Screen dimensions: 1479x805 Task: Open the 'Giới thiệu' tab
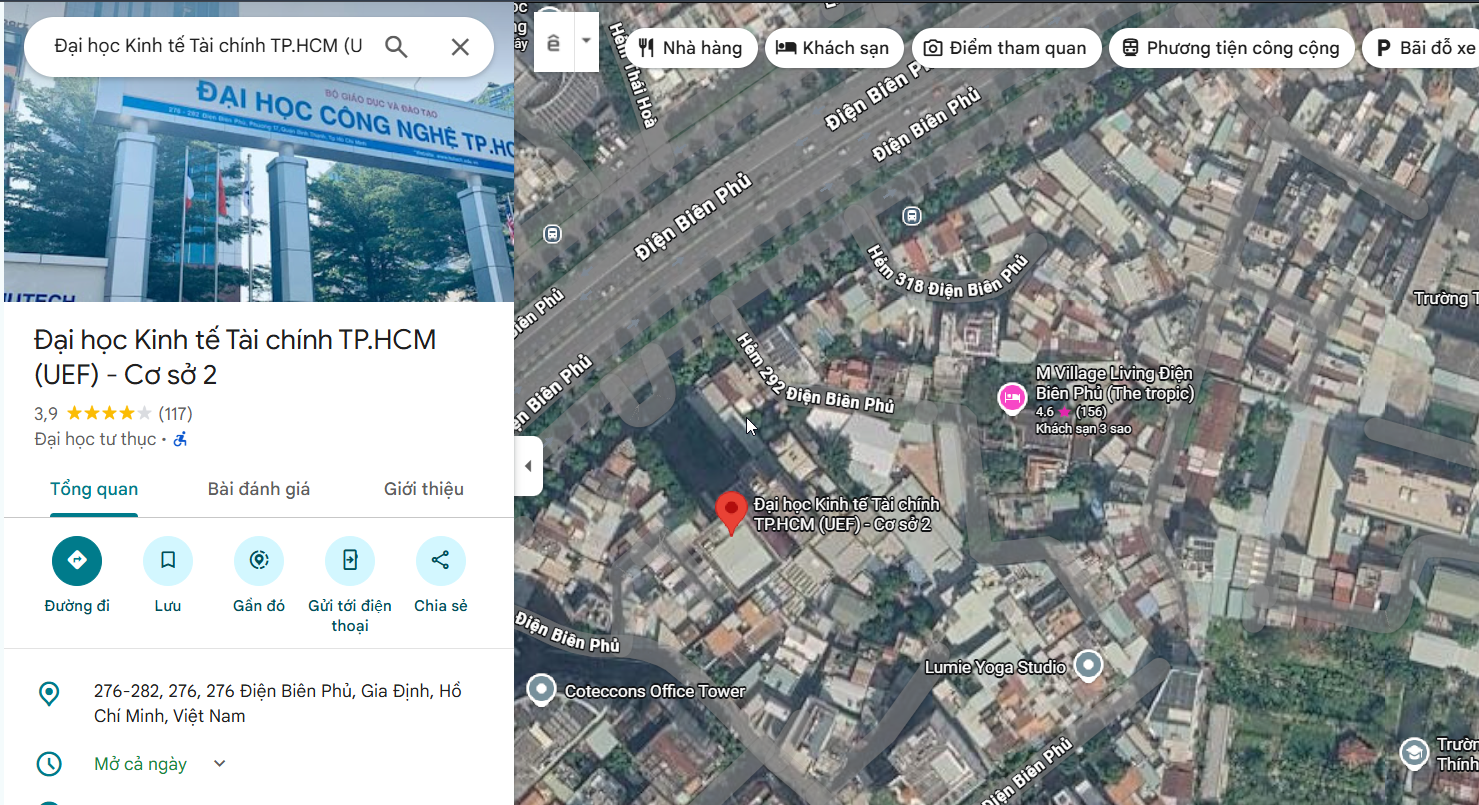pos(424,489)
